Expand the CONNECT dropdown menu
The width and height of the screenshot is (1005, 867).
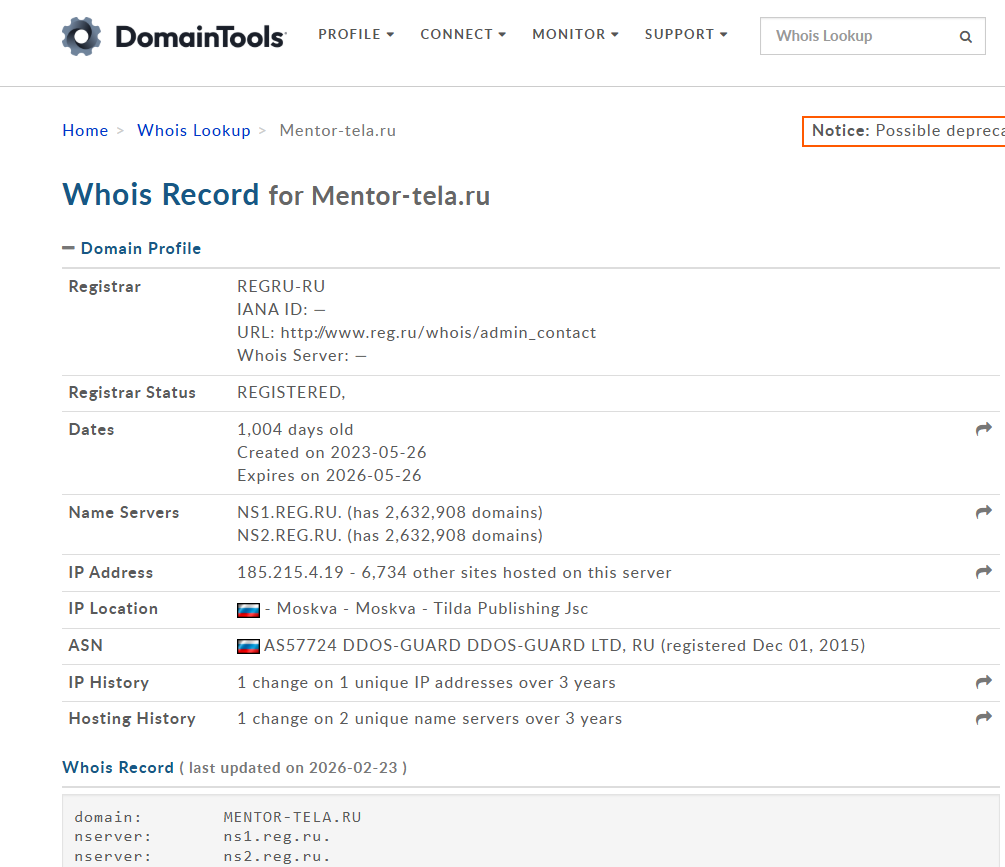[x=463, y=35]
